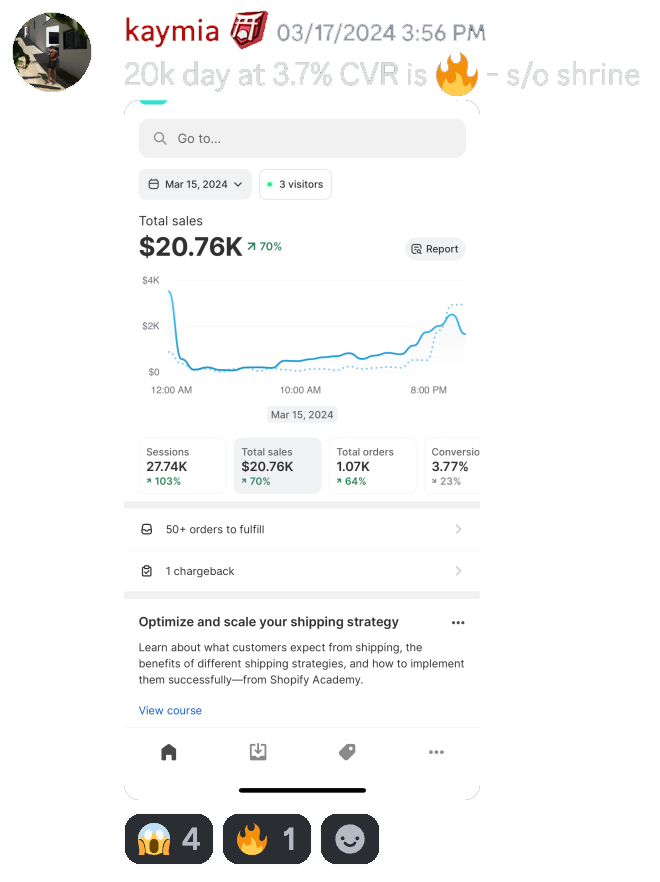Click the Report button
This screenshot has width=660, height=882.
point(435,249)
